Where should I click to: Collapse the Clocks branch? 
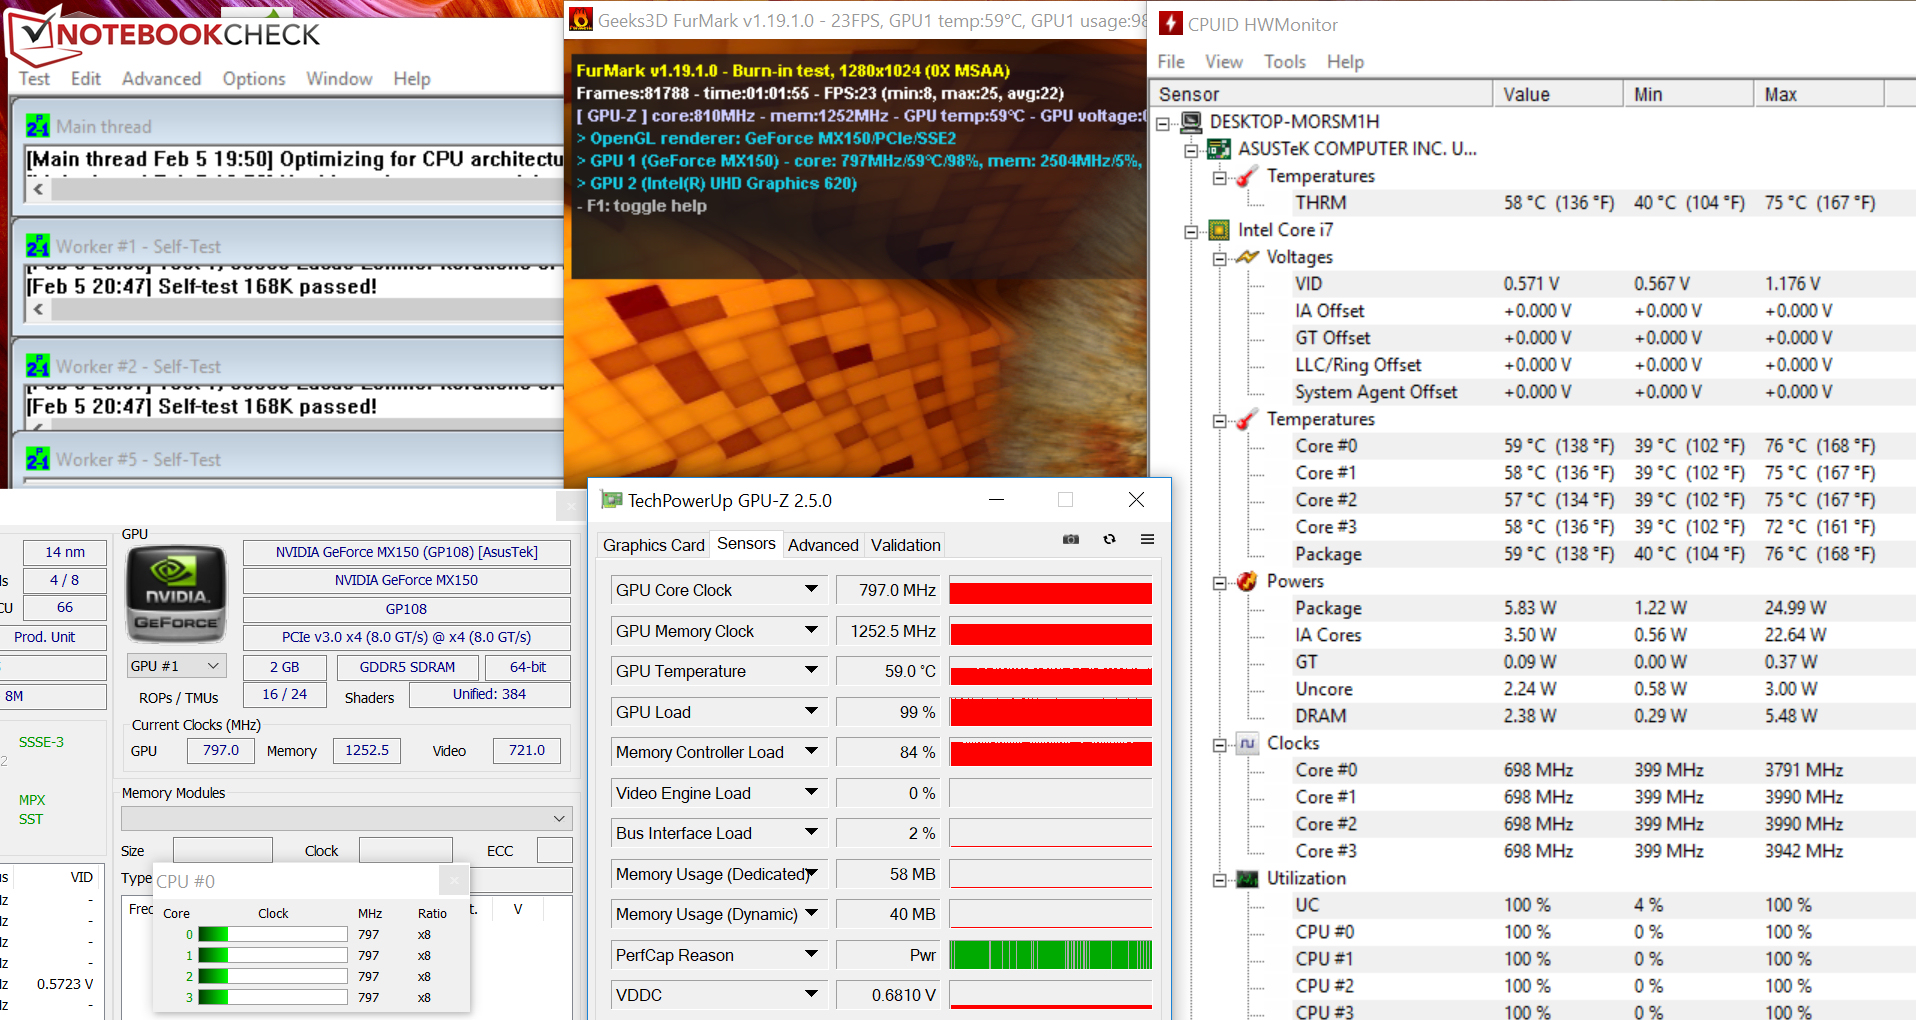(1219, 744)
